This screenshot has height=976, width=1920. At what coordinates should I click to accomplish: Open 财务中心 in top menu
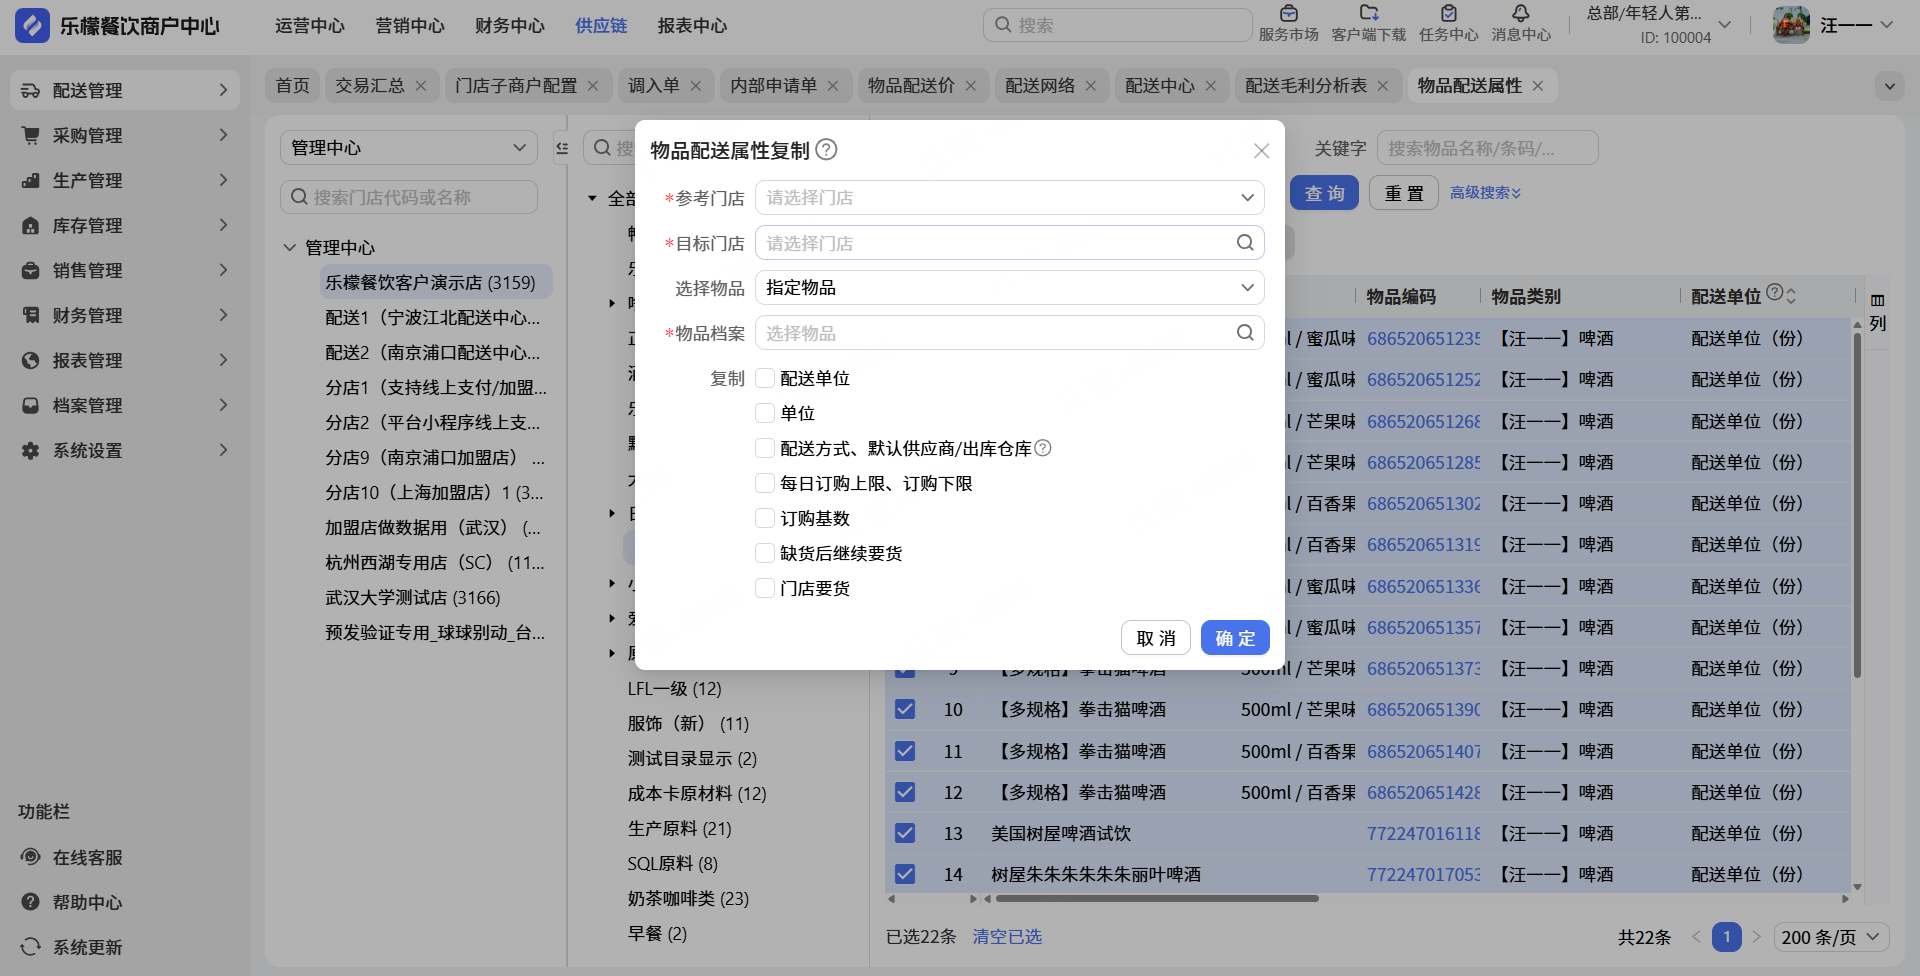509,26
